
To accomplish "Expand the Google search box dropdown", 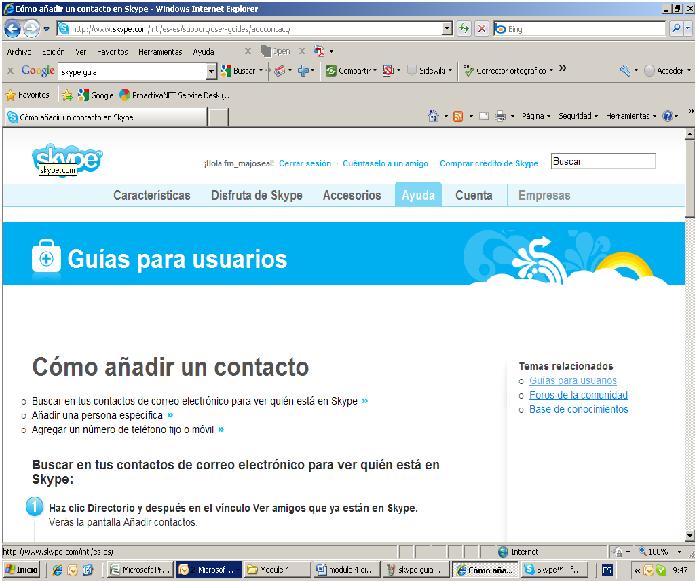I will [211, 71].
